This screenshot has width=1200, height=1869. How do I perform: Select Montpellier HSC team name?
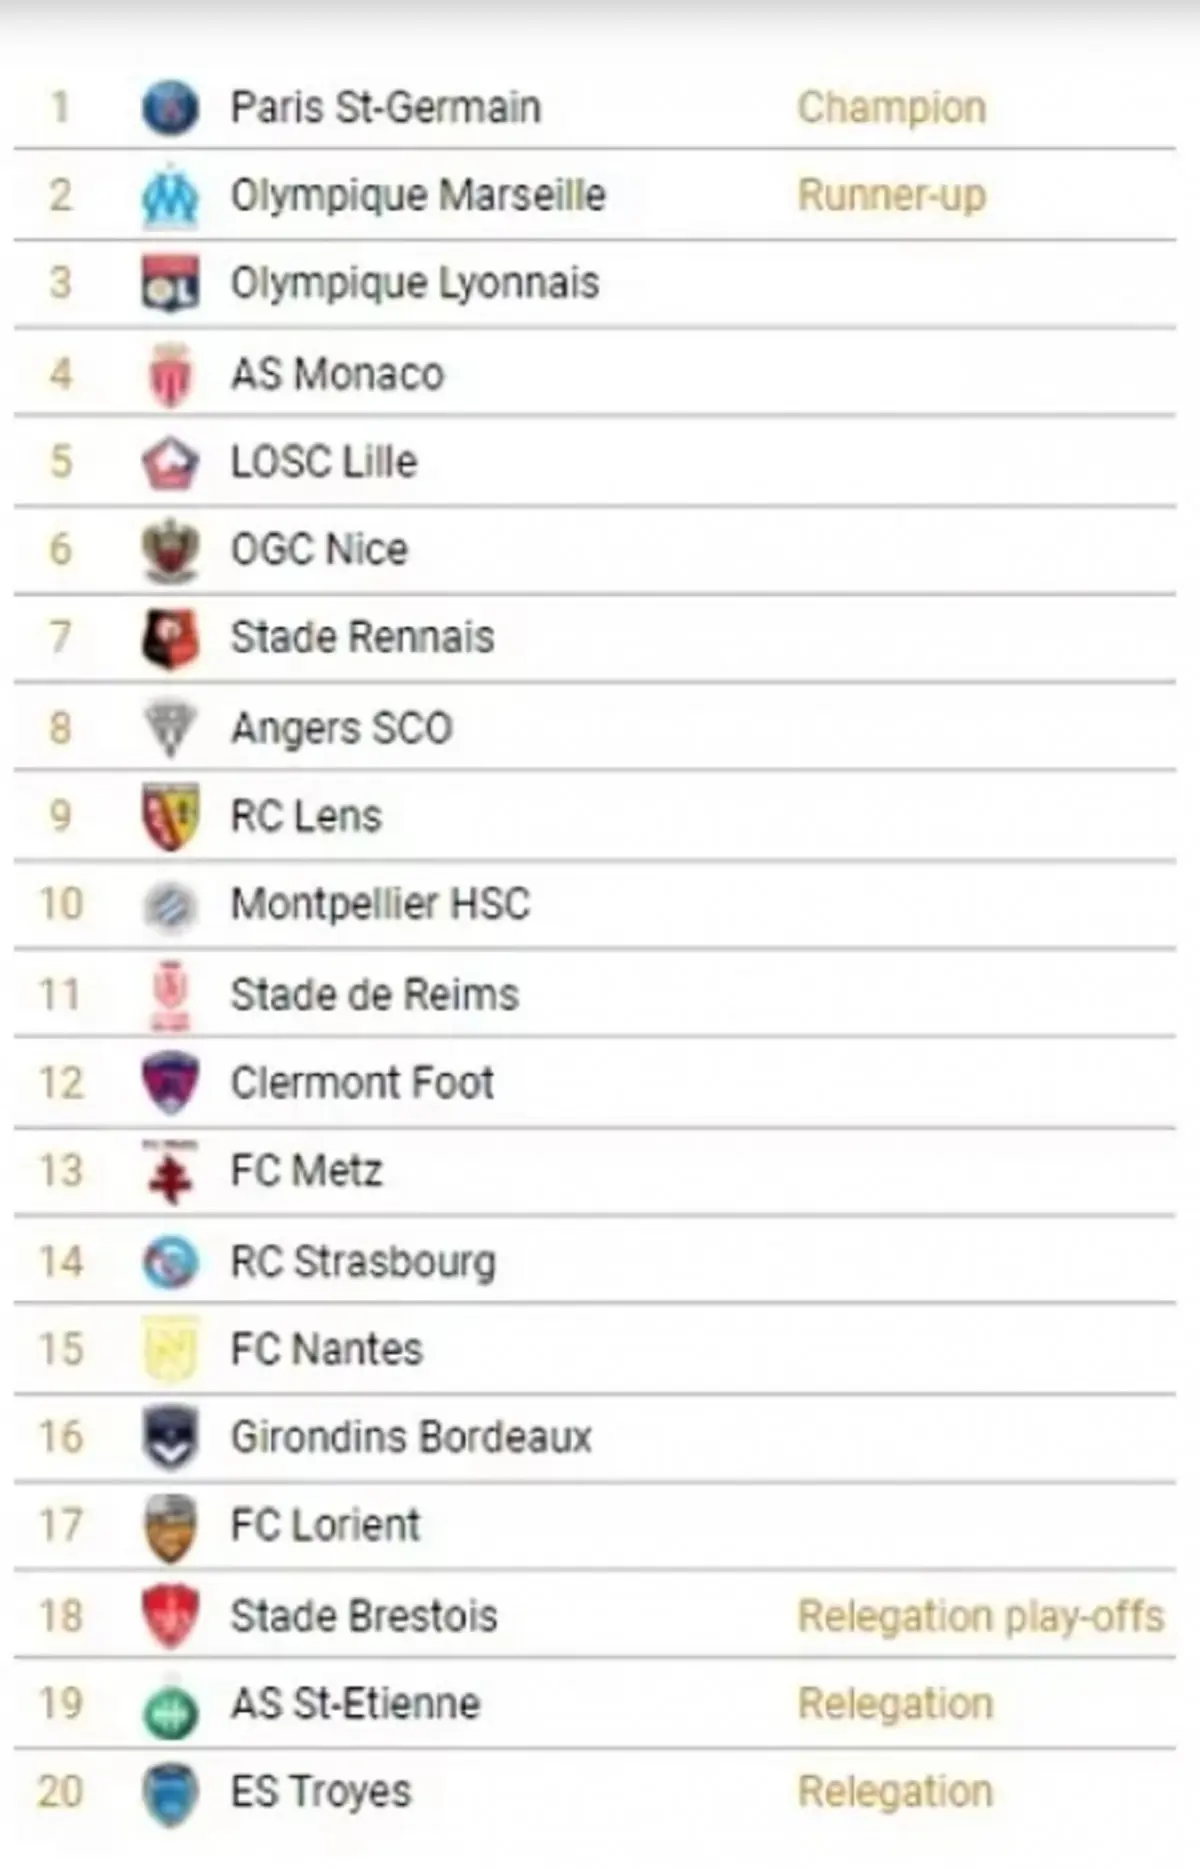[x=380, y=904]
